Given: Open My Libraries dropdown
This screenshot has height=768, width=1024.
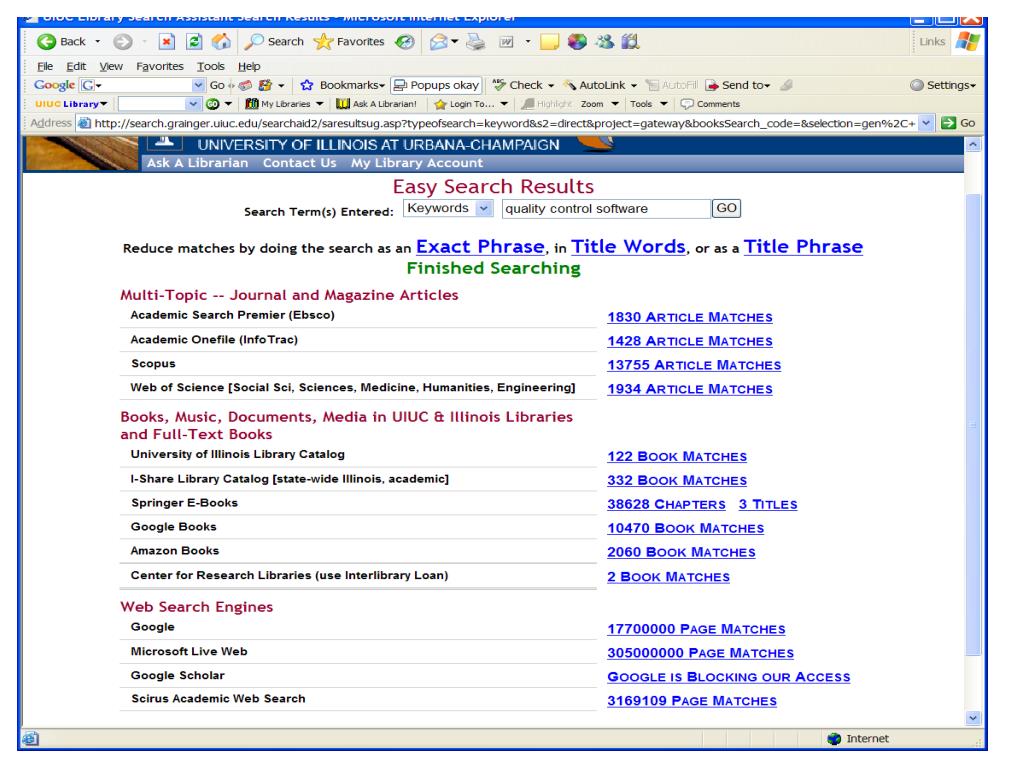Looking at the screenshot, I should tap(284, 104).
